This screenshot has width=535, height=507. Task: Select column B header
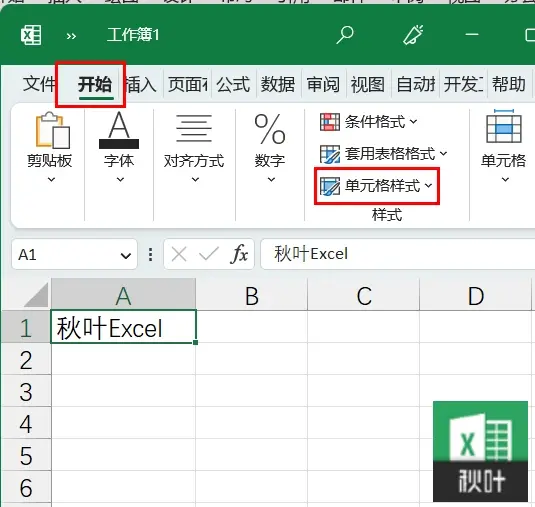[x=252, y=295]
